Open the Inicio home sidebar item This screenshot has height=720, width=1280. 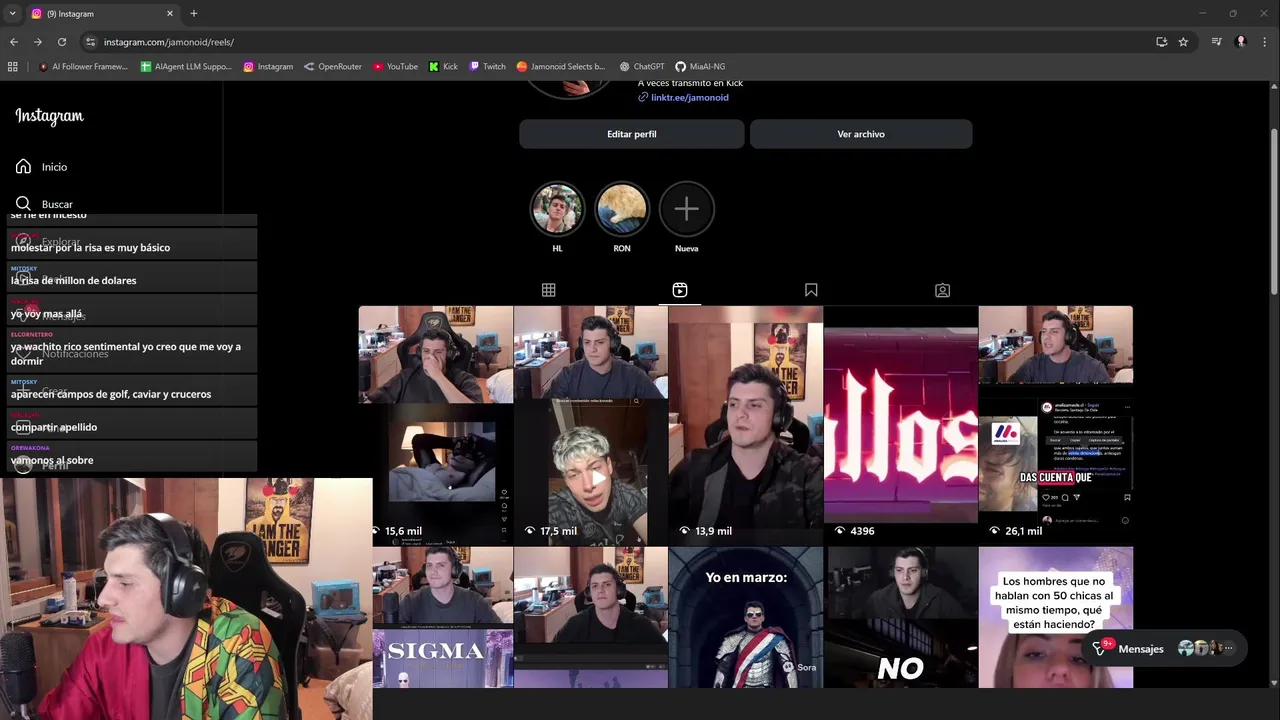42,167
